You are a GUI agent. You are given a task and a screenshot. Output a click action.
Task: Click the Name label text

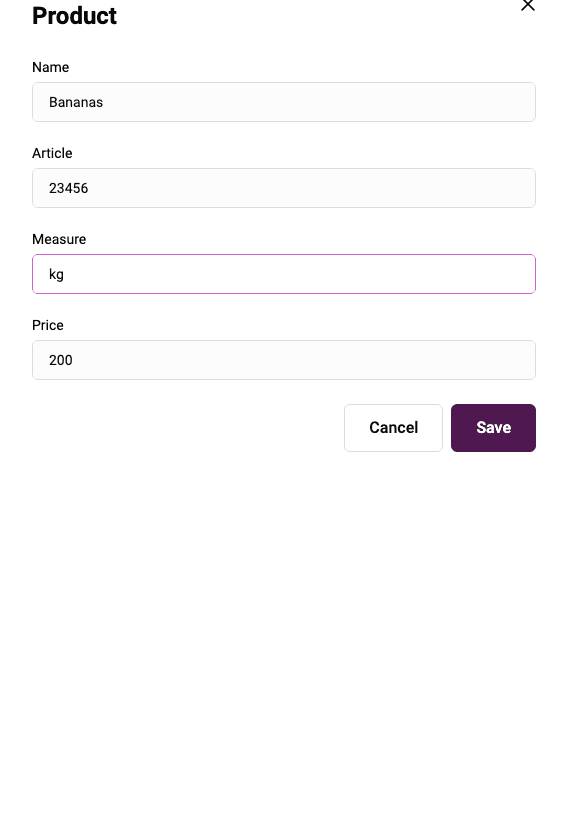coord(51,67)
